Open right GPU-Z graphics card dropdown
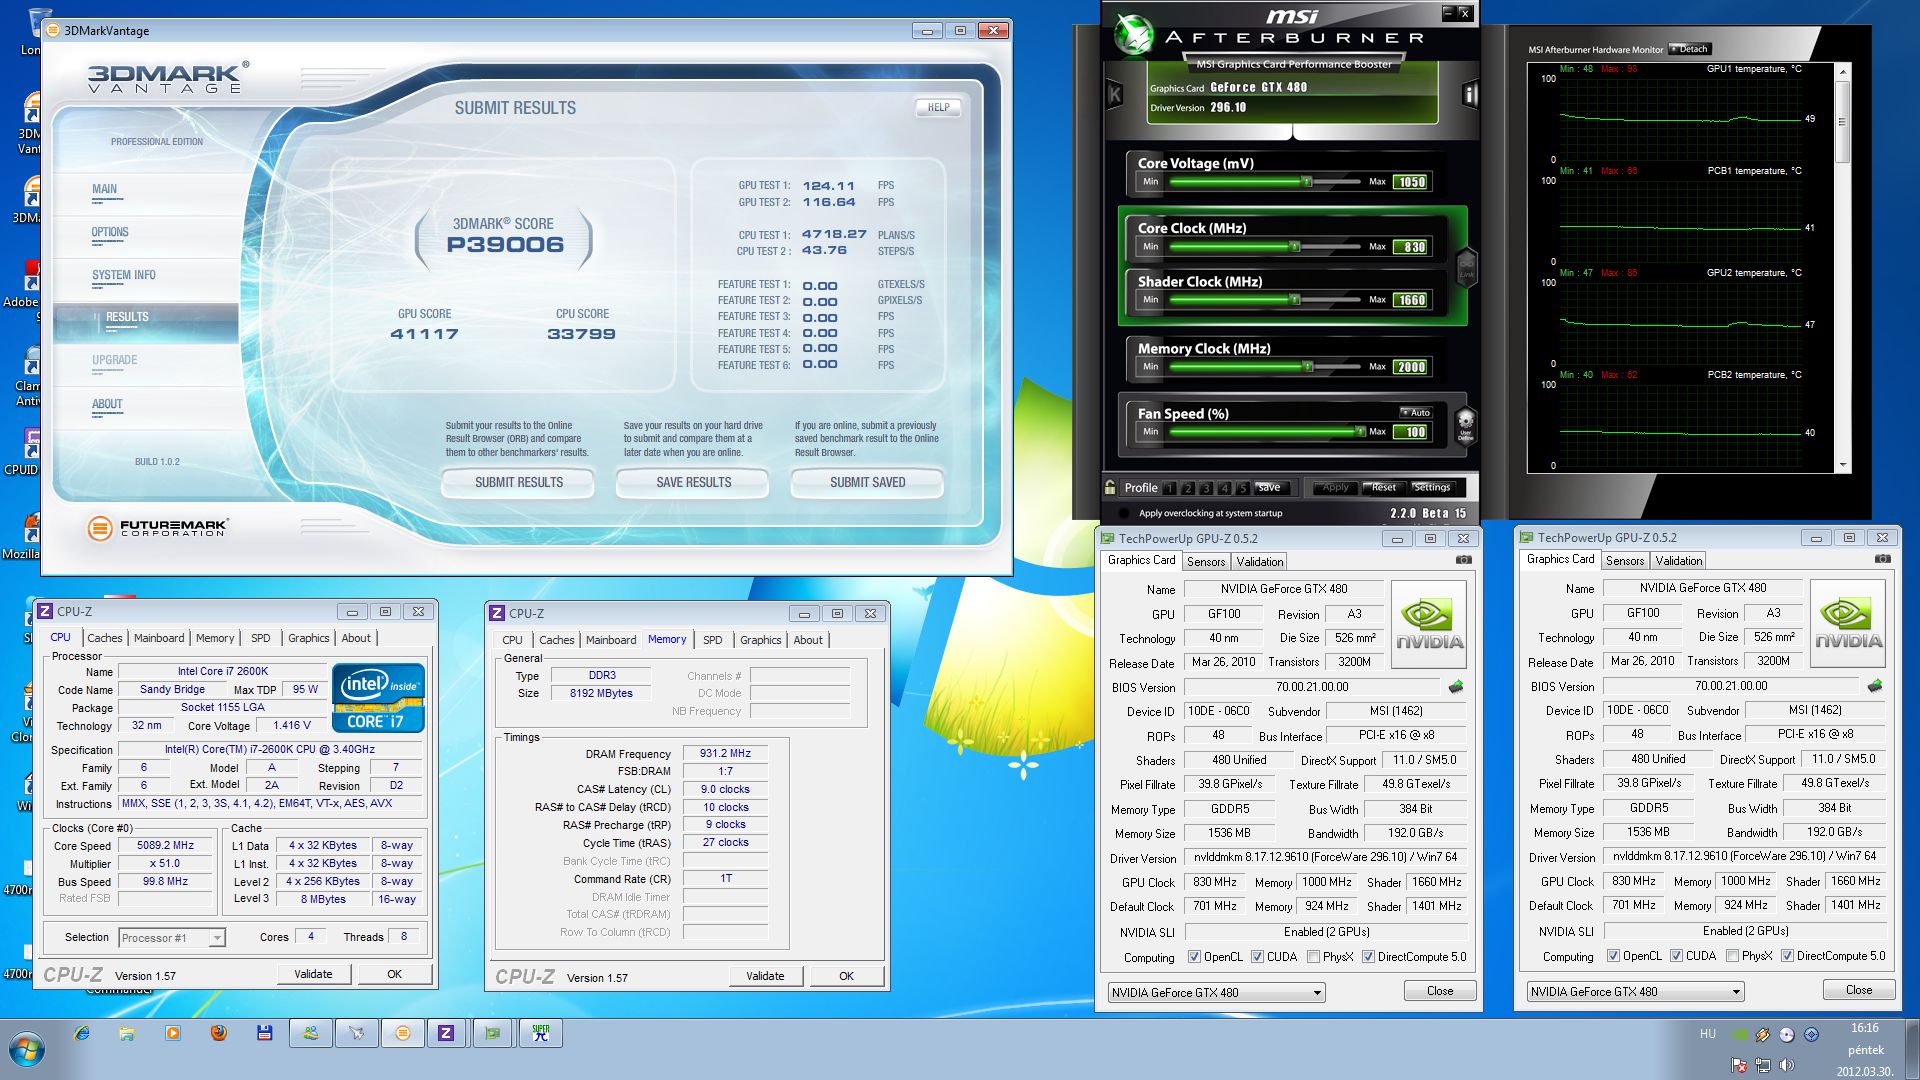This screenshot has height=1080, width=1920. click(x=1736, y=992)
